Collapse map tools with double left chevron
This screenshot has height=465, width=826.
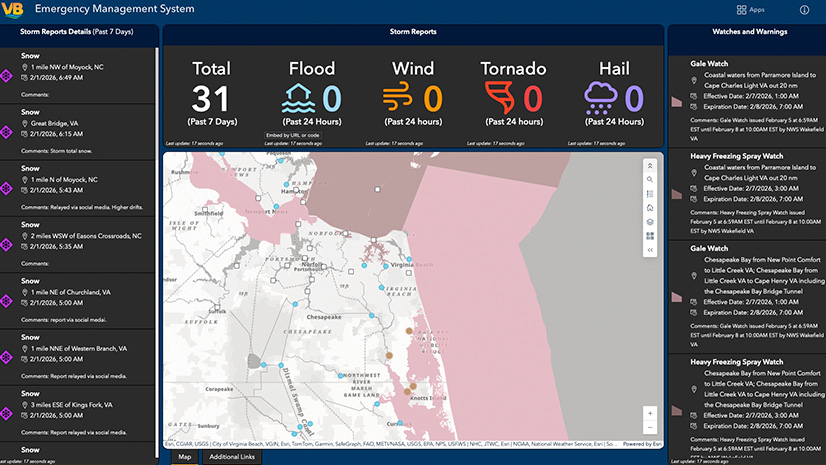coord(650,250)
